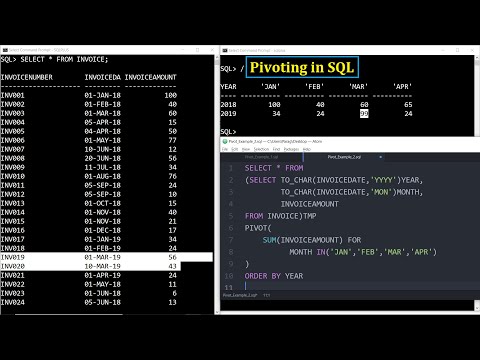Open the Edit menu in Atom
The height and width of the screenshot is (360, 480).
[235, 149]
